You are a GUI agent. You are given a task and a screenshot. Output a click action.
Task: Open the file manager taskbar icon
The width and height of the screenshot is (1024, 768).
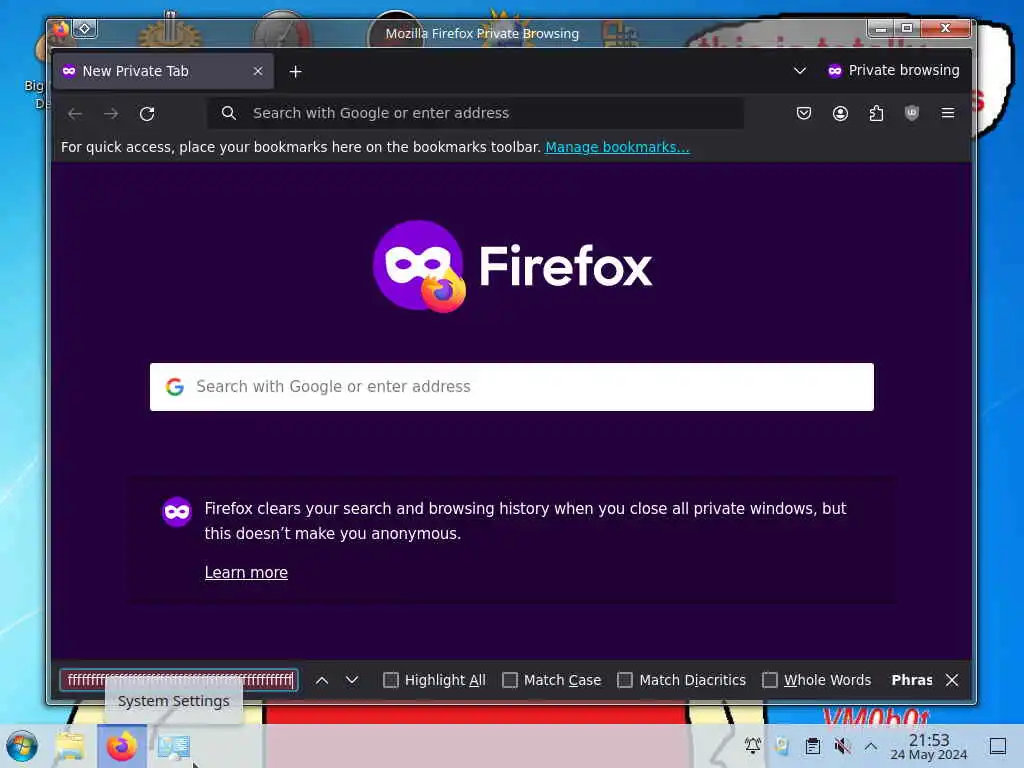70,746
